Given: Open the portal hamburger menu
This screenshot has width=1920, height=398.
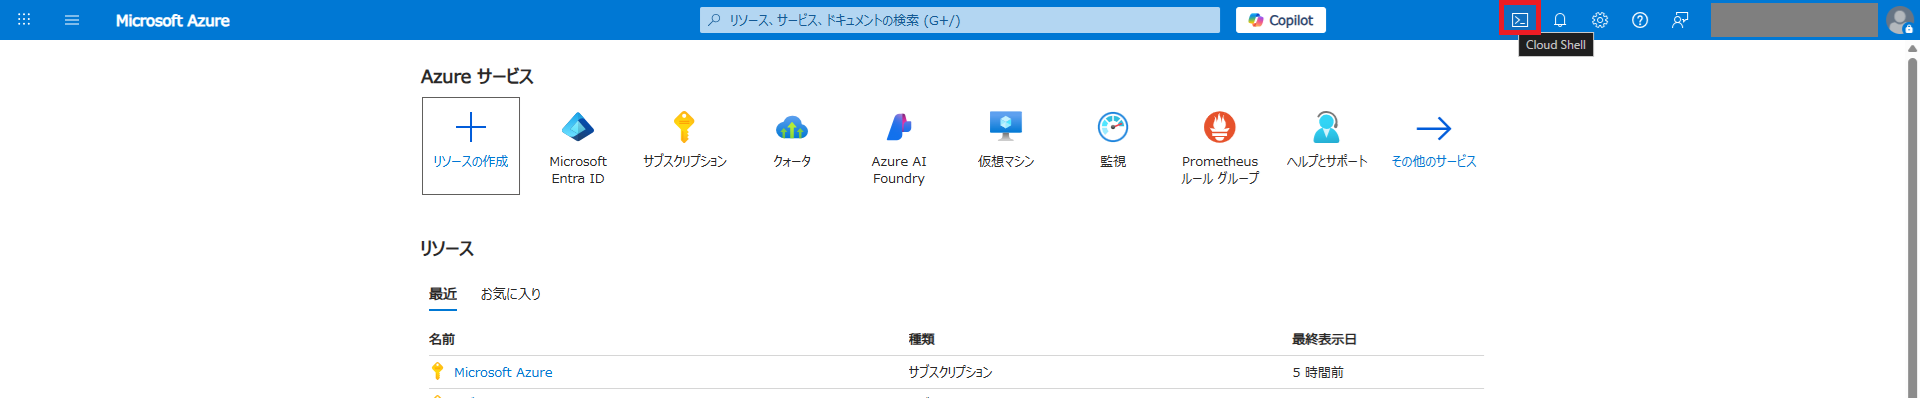Looking at the screenshot, I should (x=72, y=20).
